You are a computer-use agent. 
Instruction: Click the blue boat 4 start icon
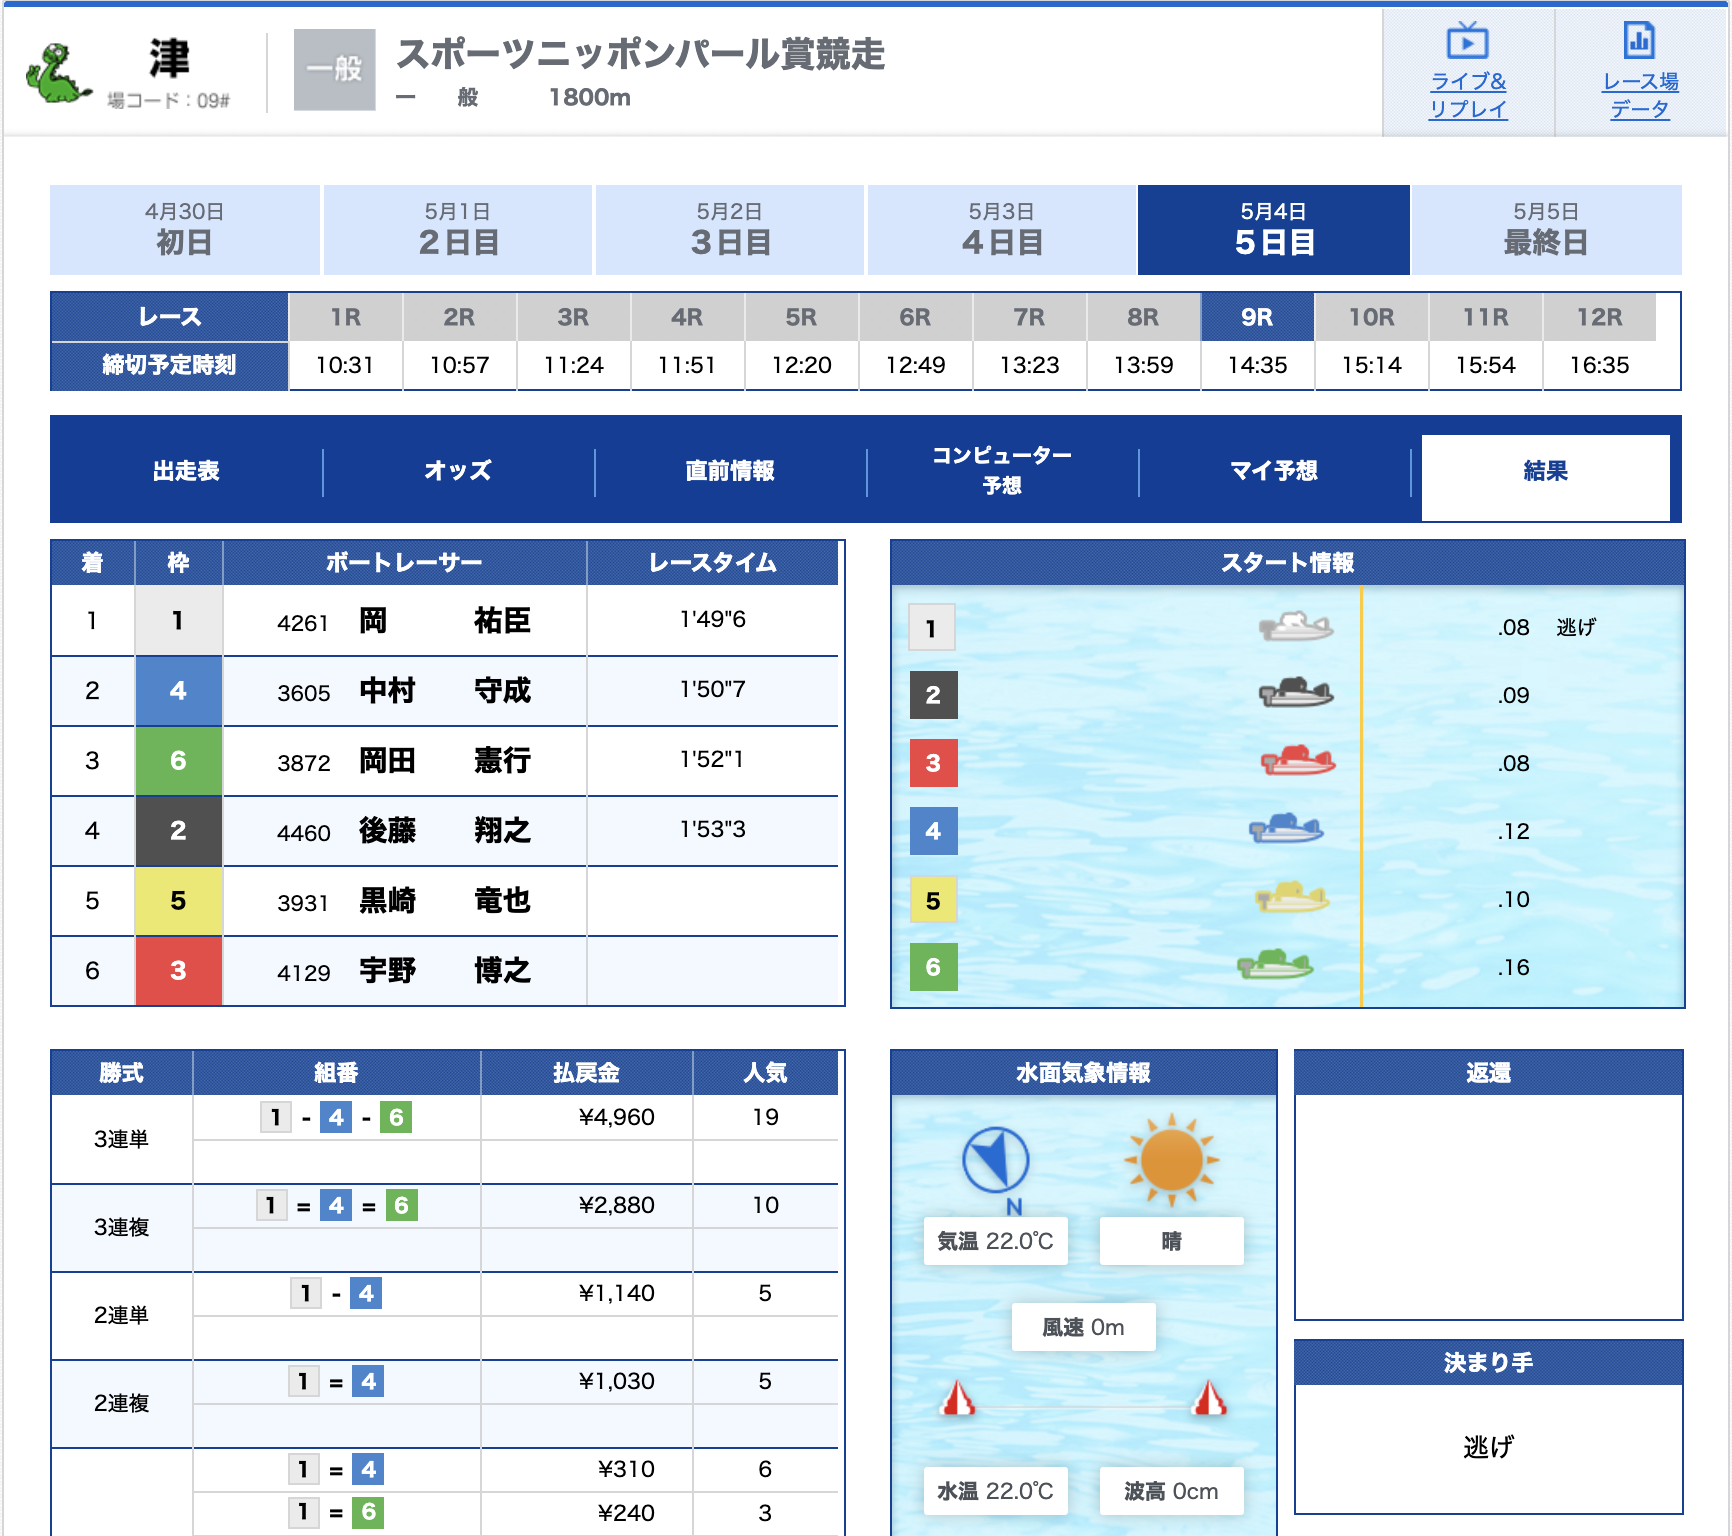pos(1286,830)
